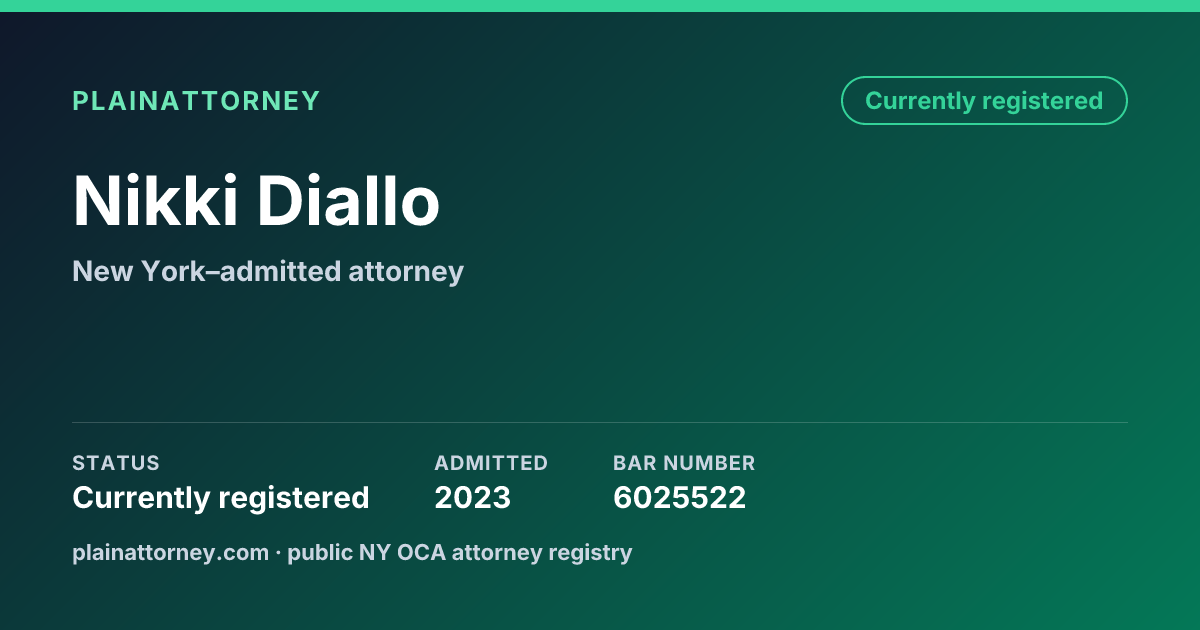Click the green accent bar at the top
The image size is (1200, 630).
[600, 6]
